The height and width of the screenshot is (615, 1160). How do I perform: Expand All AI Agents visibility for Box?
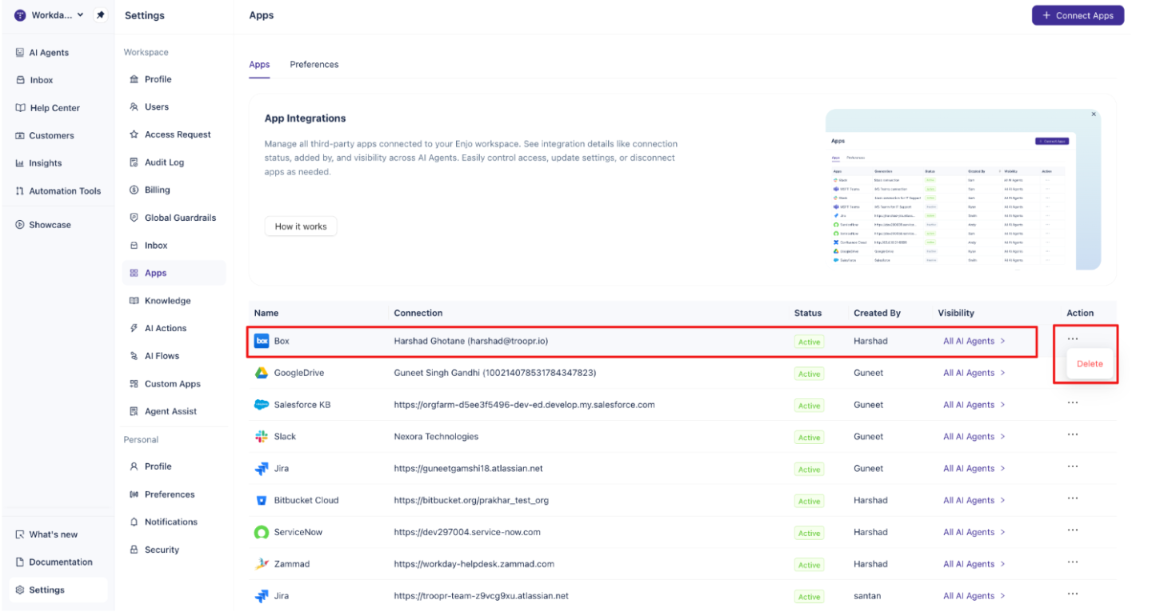coord(974,341)
